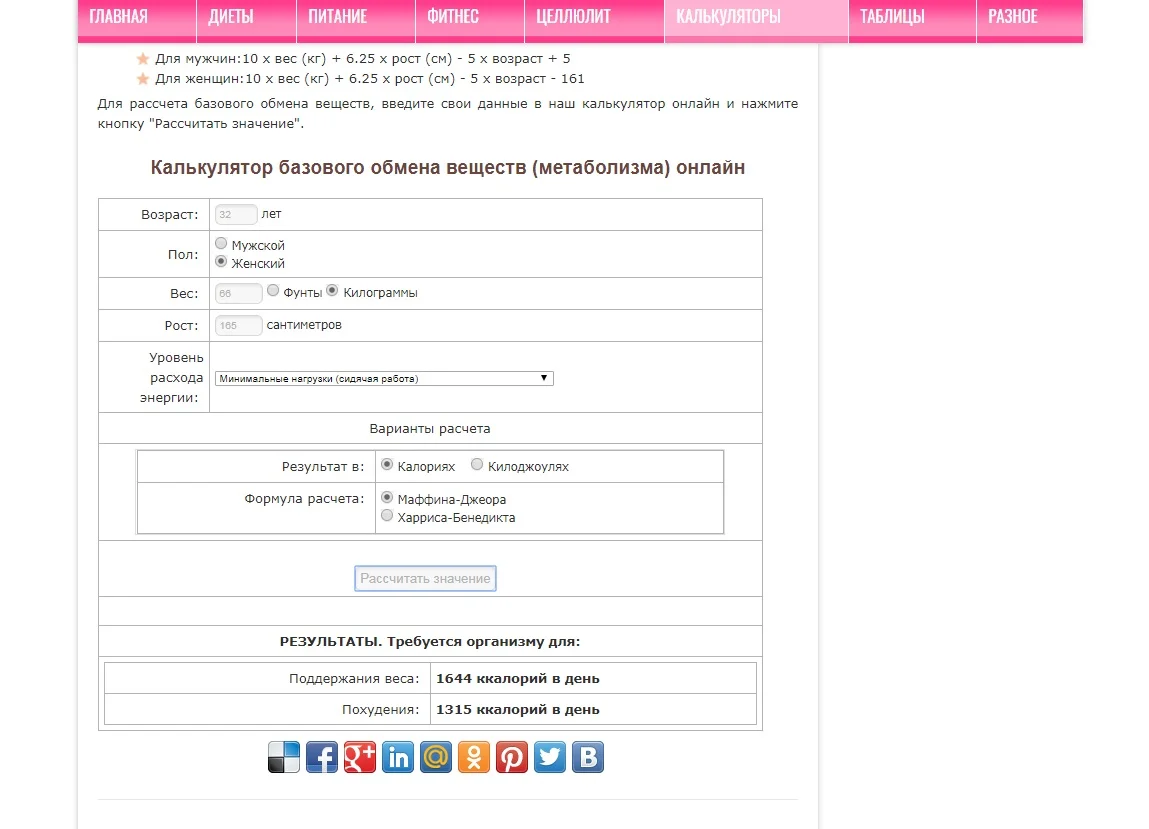Screen dimensions: 1149x829
Task: Focus the Возраст age input field
Action: pyautogui.click(x=236, y=214)
